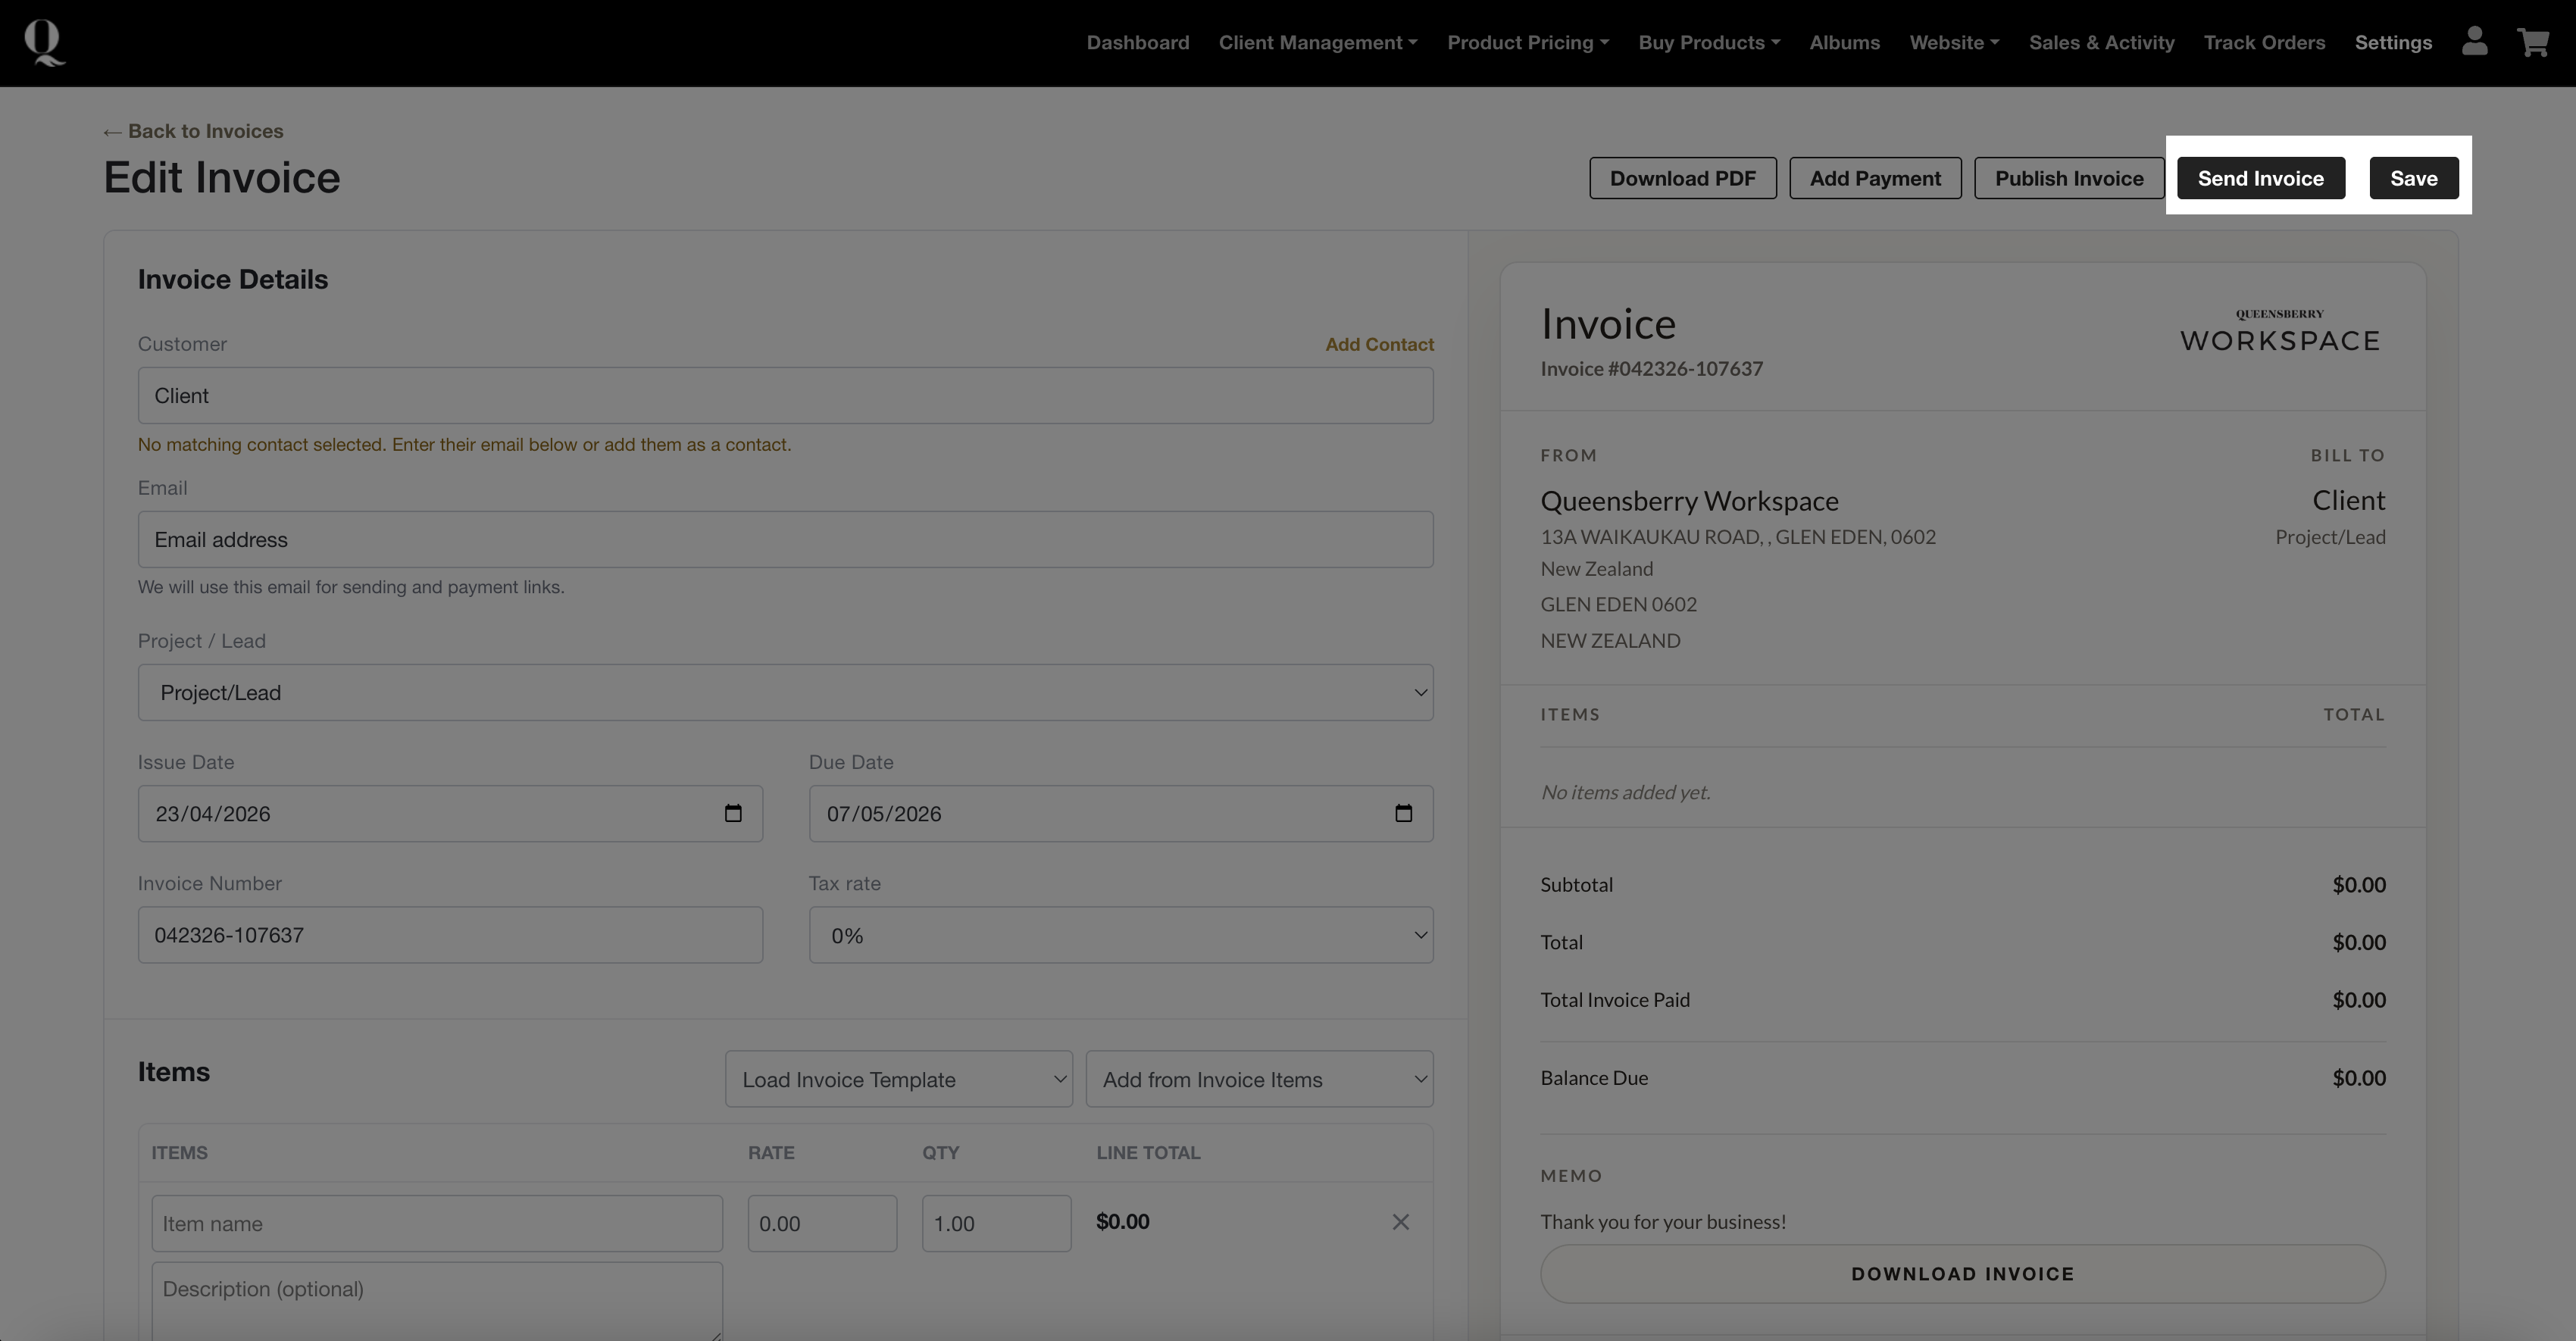Screen dimensions: 2576x1341
Task: Open the user account profile icon
Action: tap(2474, 42)
